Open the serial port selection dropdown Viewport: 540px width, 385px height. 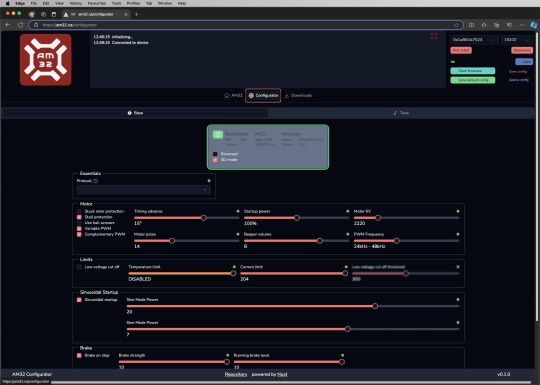click(x=474, y=40)
